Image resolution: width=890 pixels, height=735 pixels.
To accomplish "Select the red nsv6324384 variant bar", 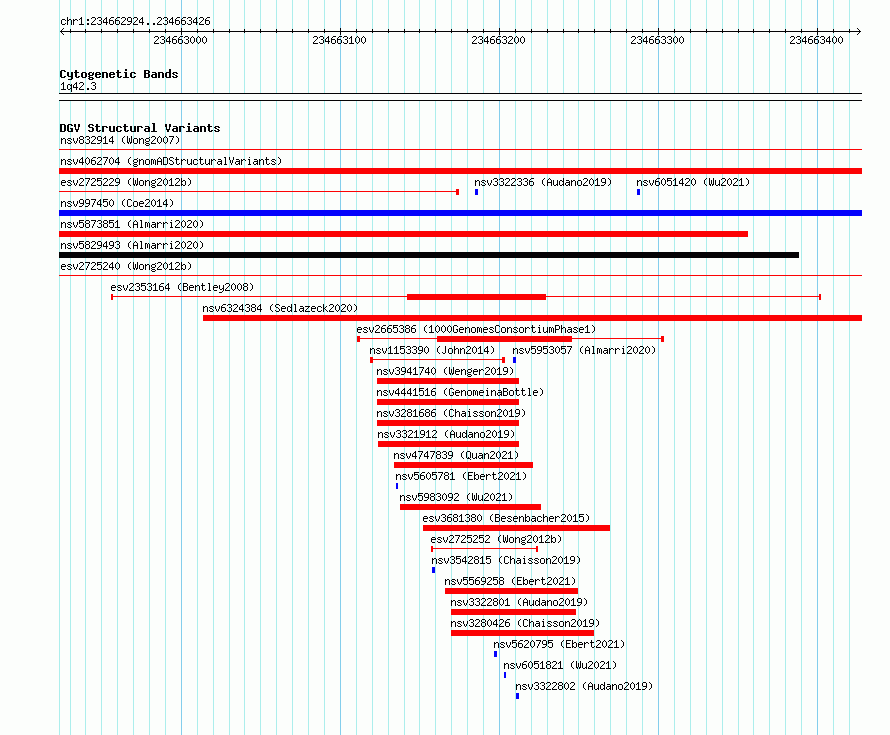I will point(532,318).
